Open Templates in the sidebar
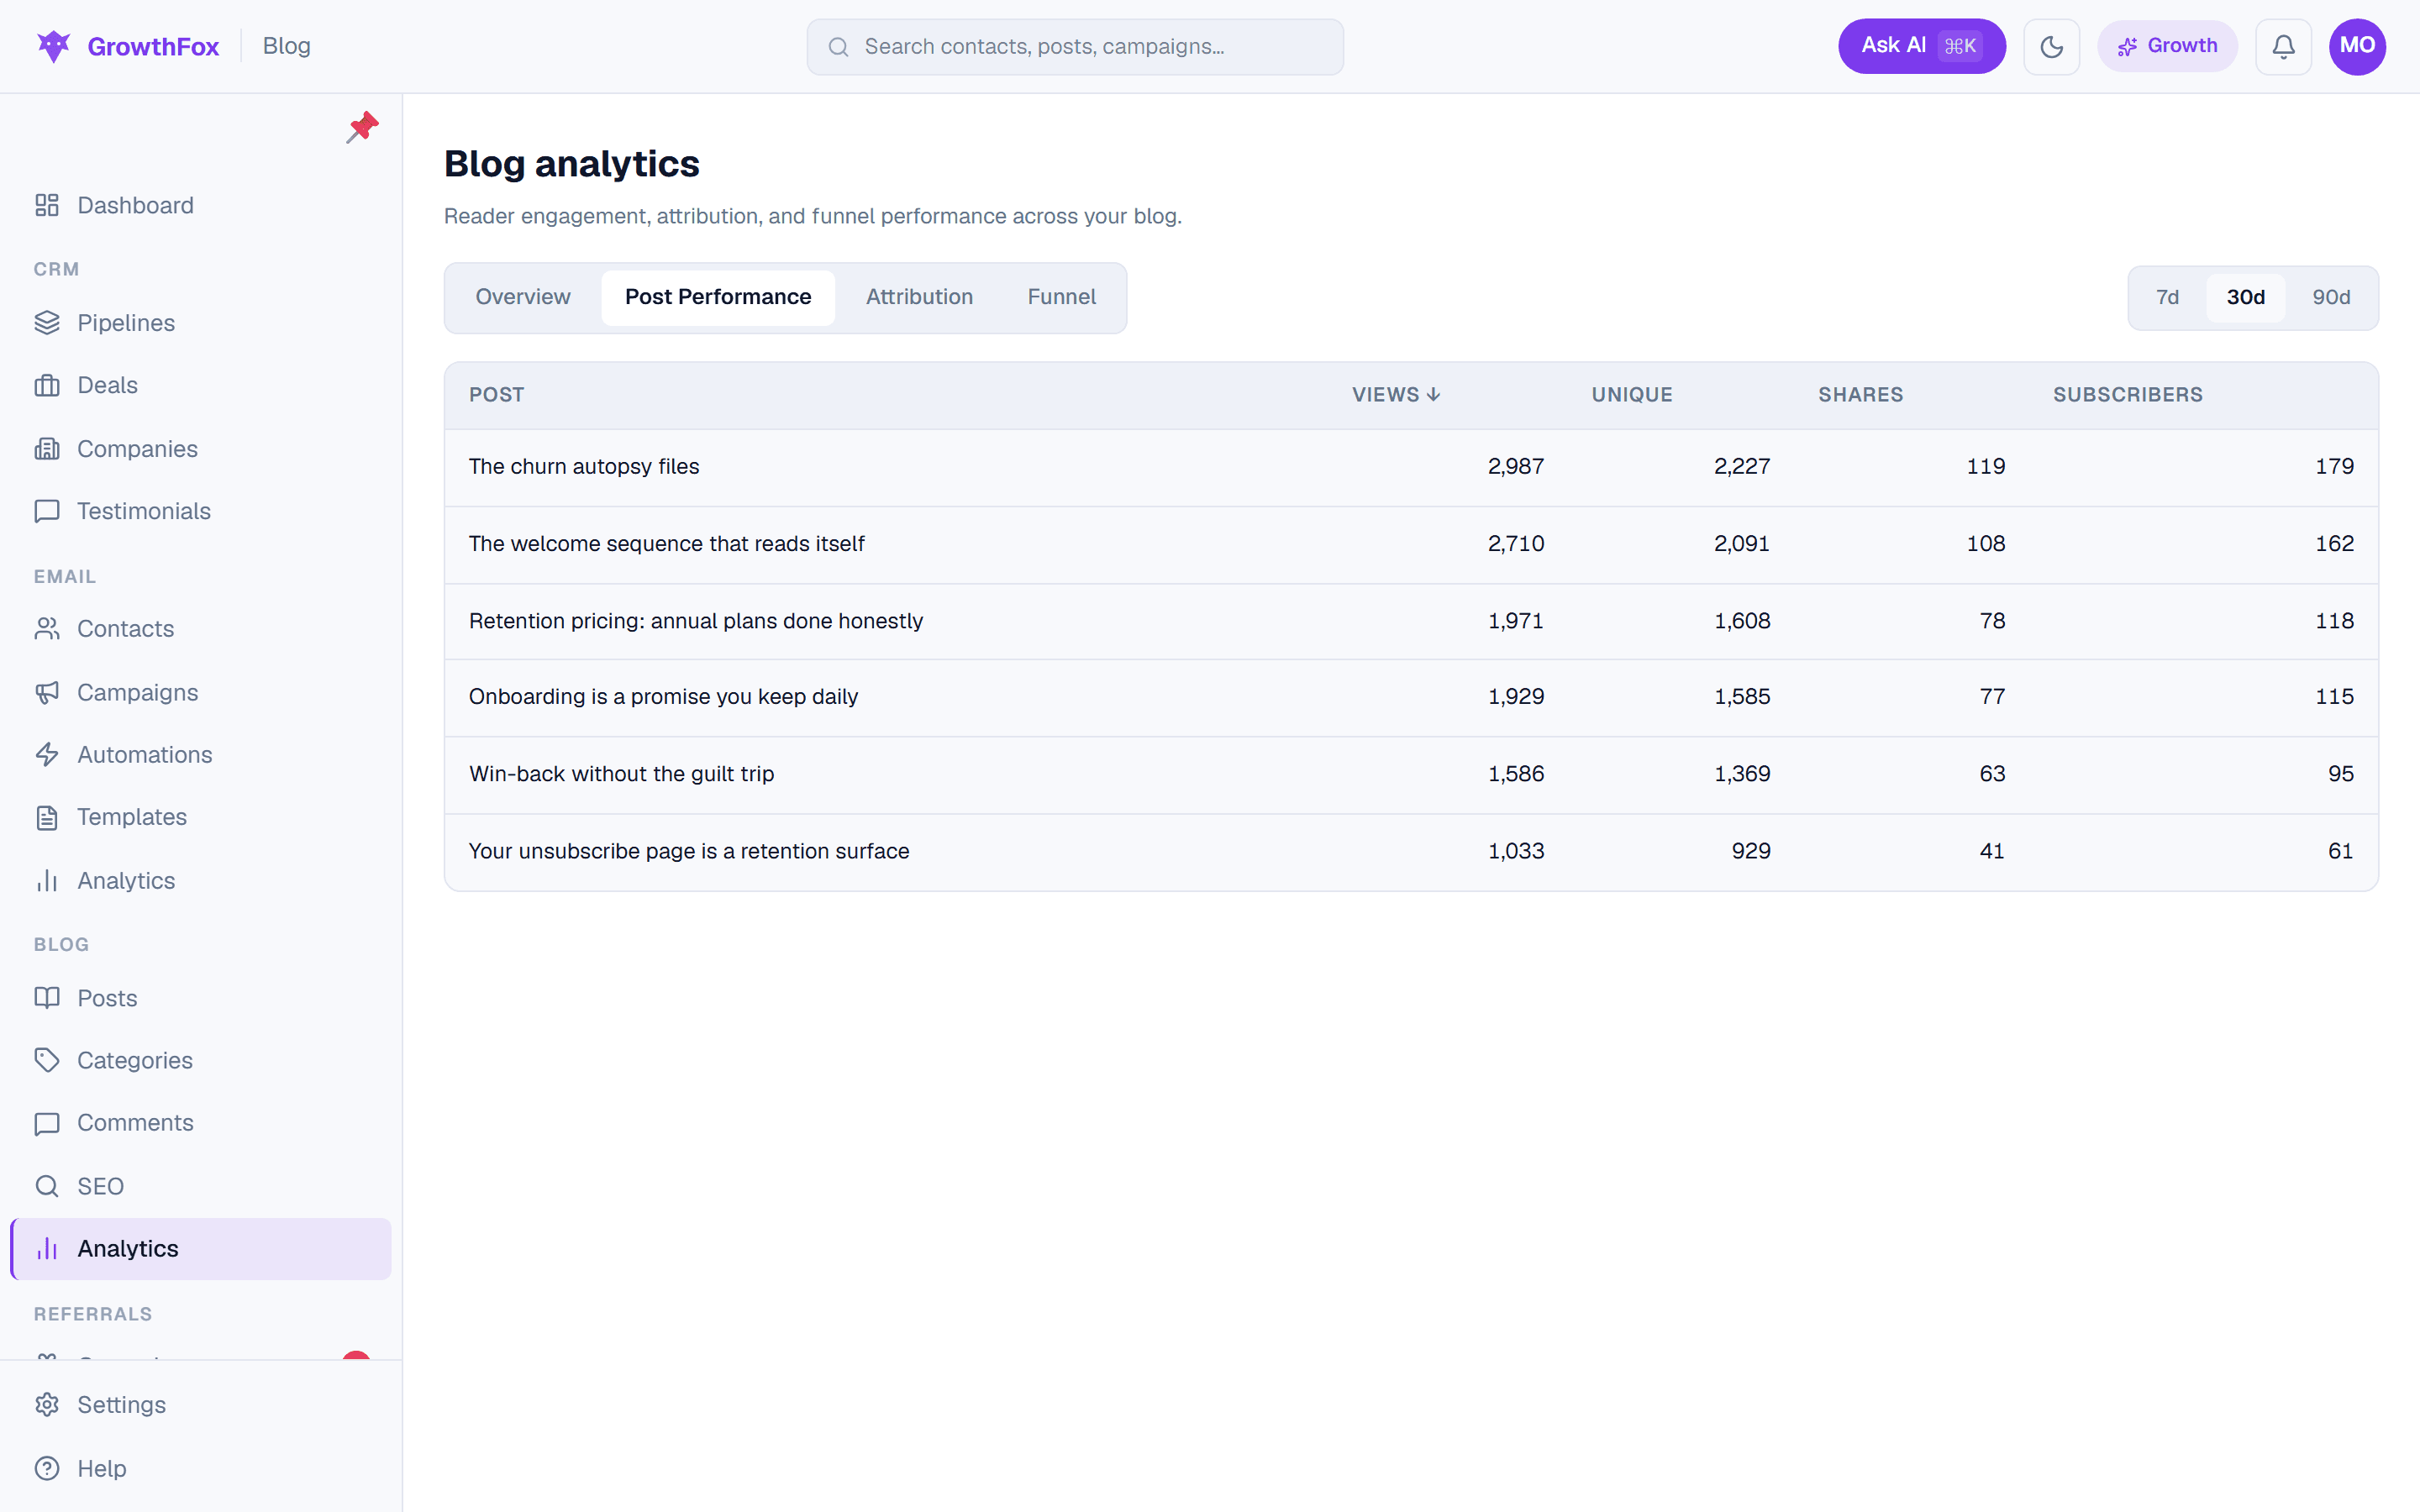This screenshot has height=1512, width=2420. [x=200, y=817]
